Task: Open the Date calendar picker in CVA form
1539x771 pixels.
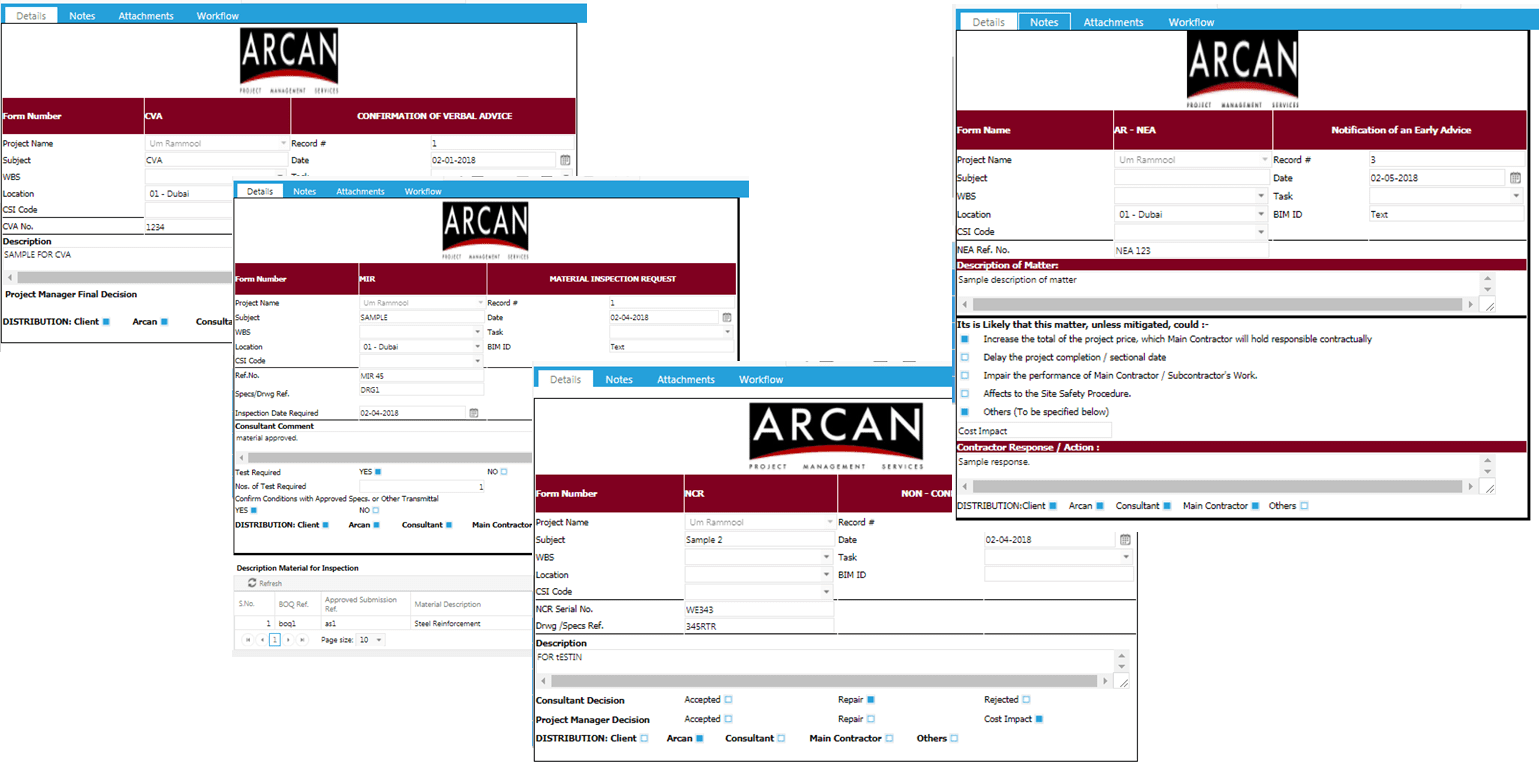Action: coord(565,160)
